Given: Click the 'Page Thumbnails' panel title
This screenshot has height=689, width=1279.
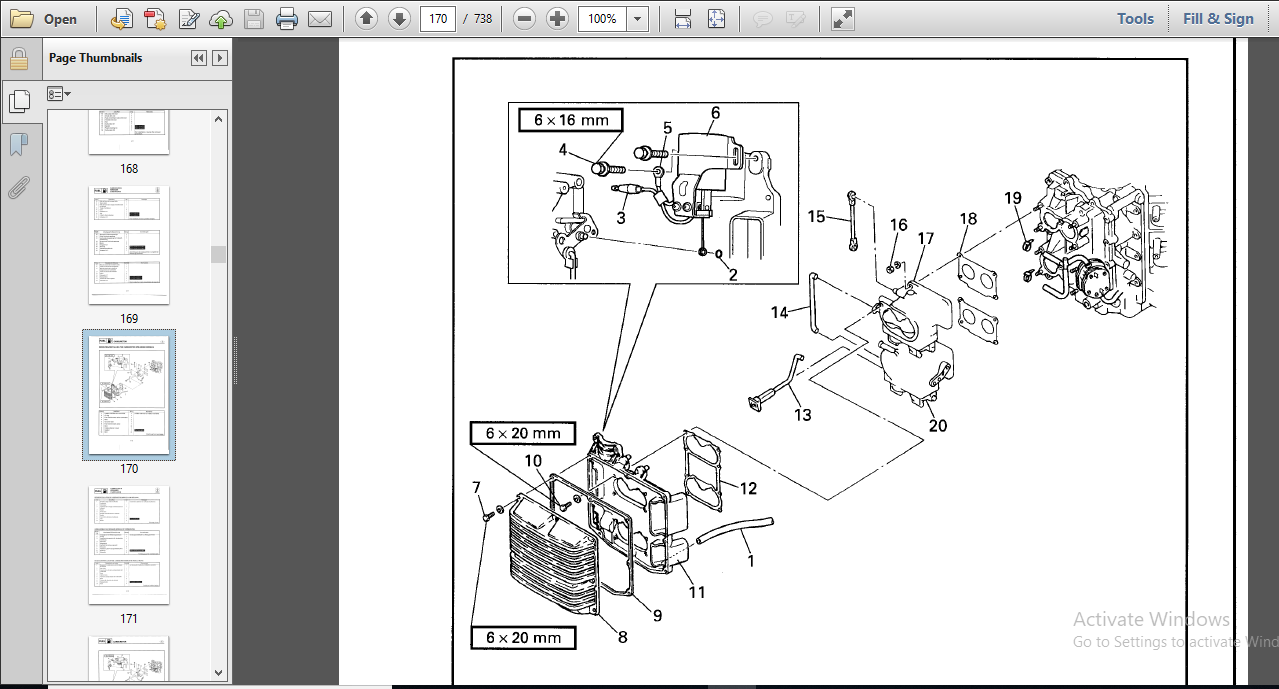Looking at the screenshot, I should 96,58.
